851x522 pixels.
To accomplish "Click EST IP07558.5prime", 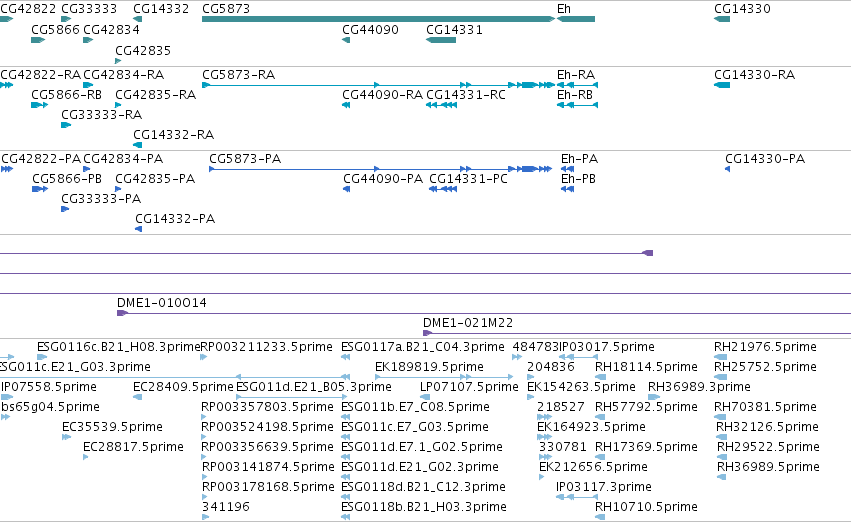I will (49, 387).
